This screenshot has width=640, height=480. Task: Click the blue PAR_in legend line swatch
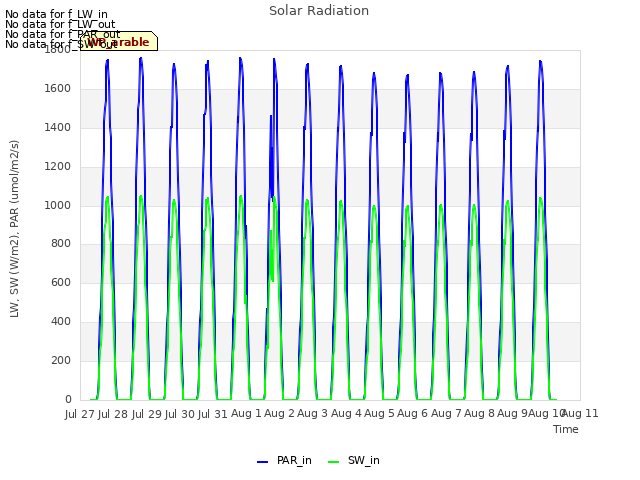(x=262, y=462)
